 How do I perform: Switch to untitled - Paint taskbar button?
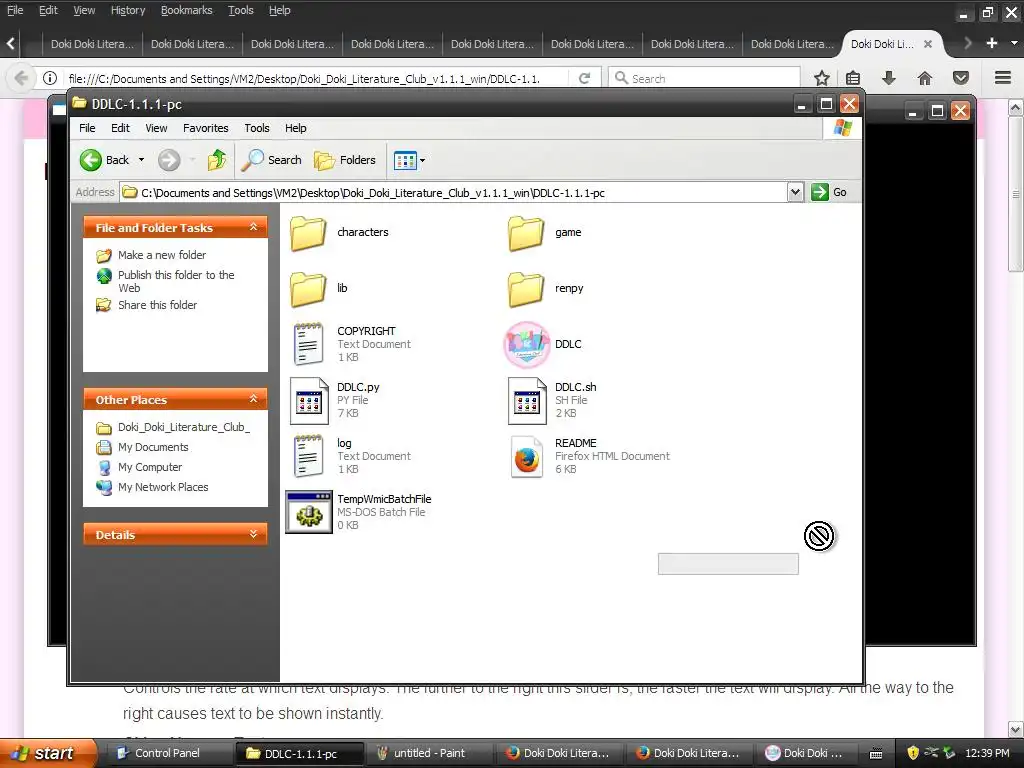429,753
